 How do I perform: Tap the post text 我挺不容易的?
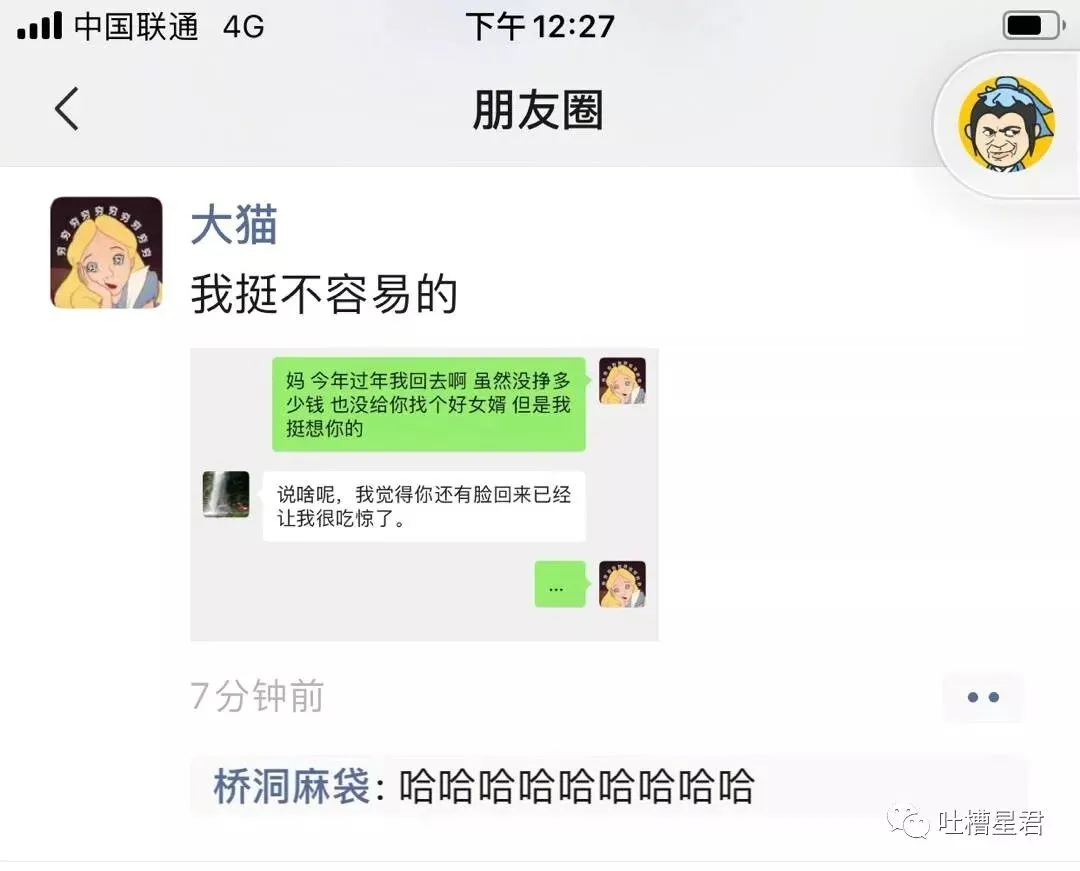pyautogui.click(x=324, y=295)
